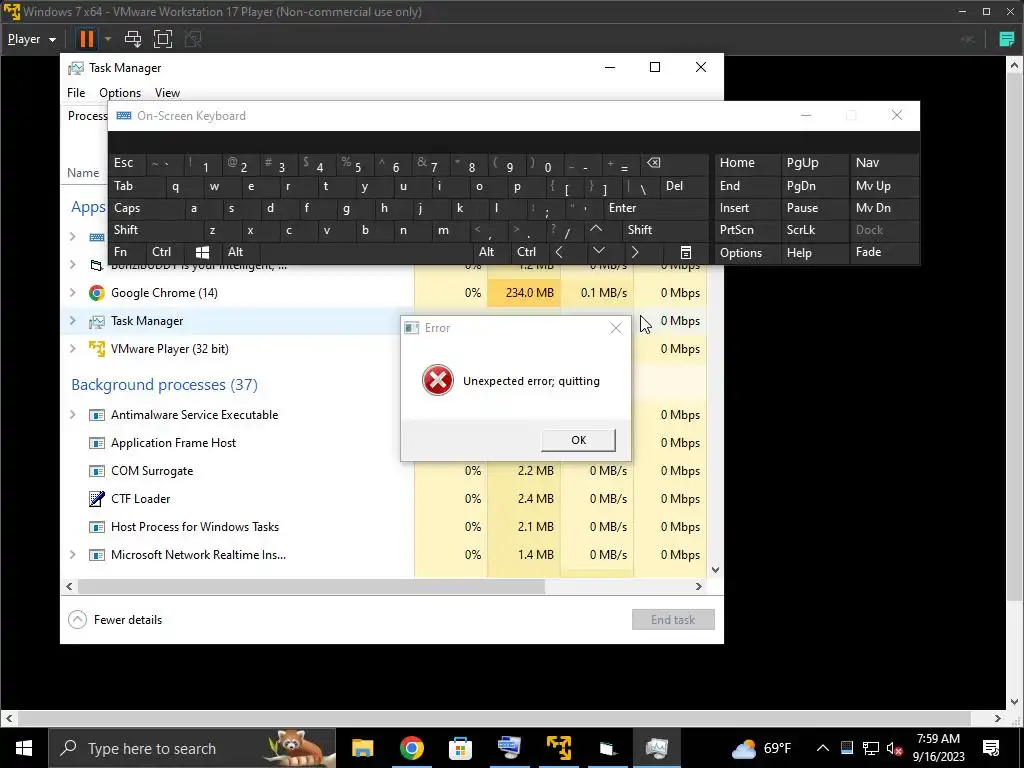Toggle right Shift on On-Screen Keyboard

coord(665,230)
